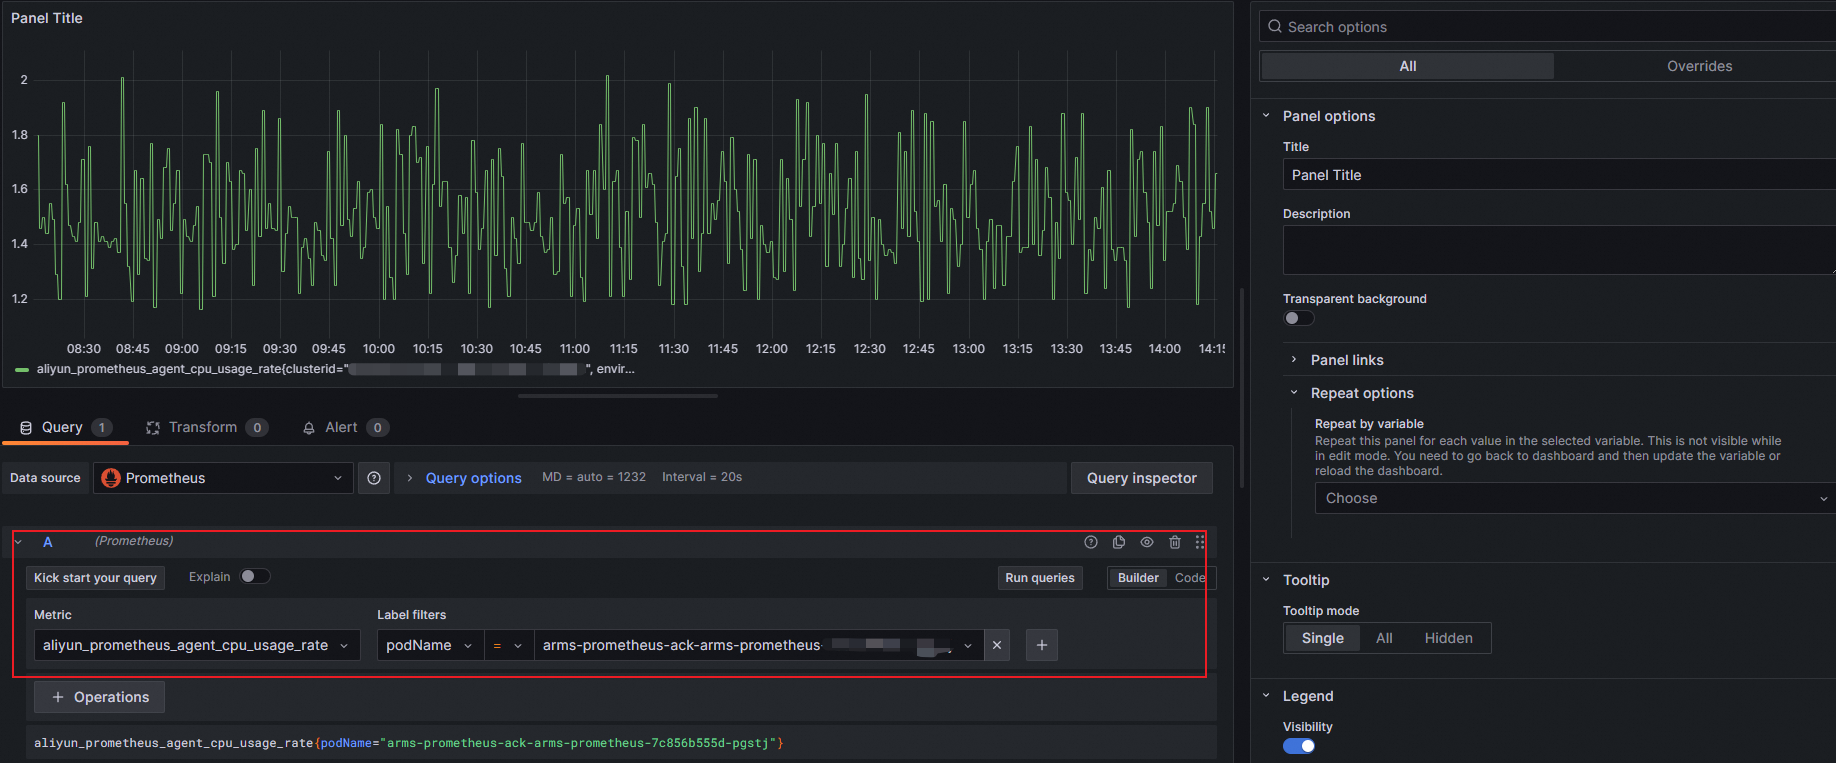Click the Query options link text
The image size is (1836, 763).
click(474, 478)
